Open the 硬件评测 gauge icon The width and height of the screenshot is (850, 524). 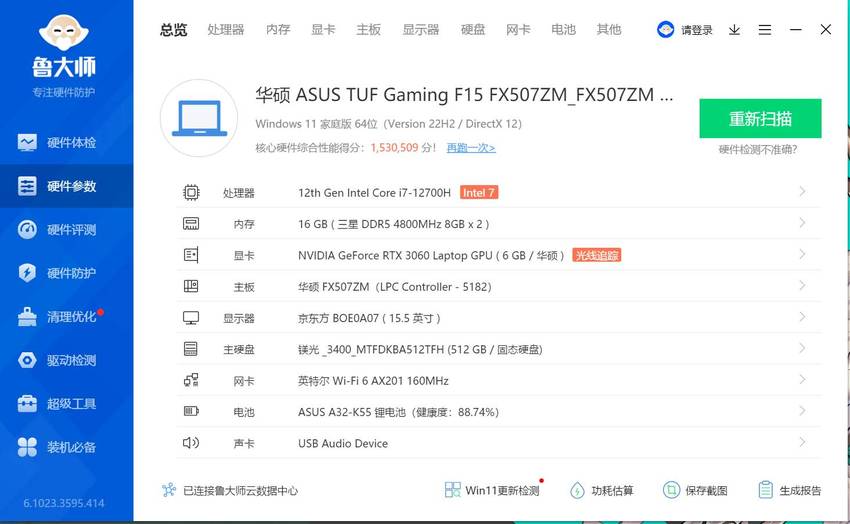pos(27,229)
